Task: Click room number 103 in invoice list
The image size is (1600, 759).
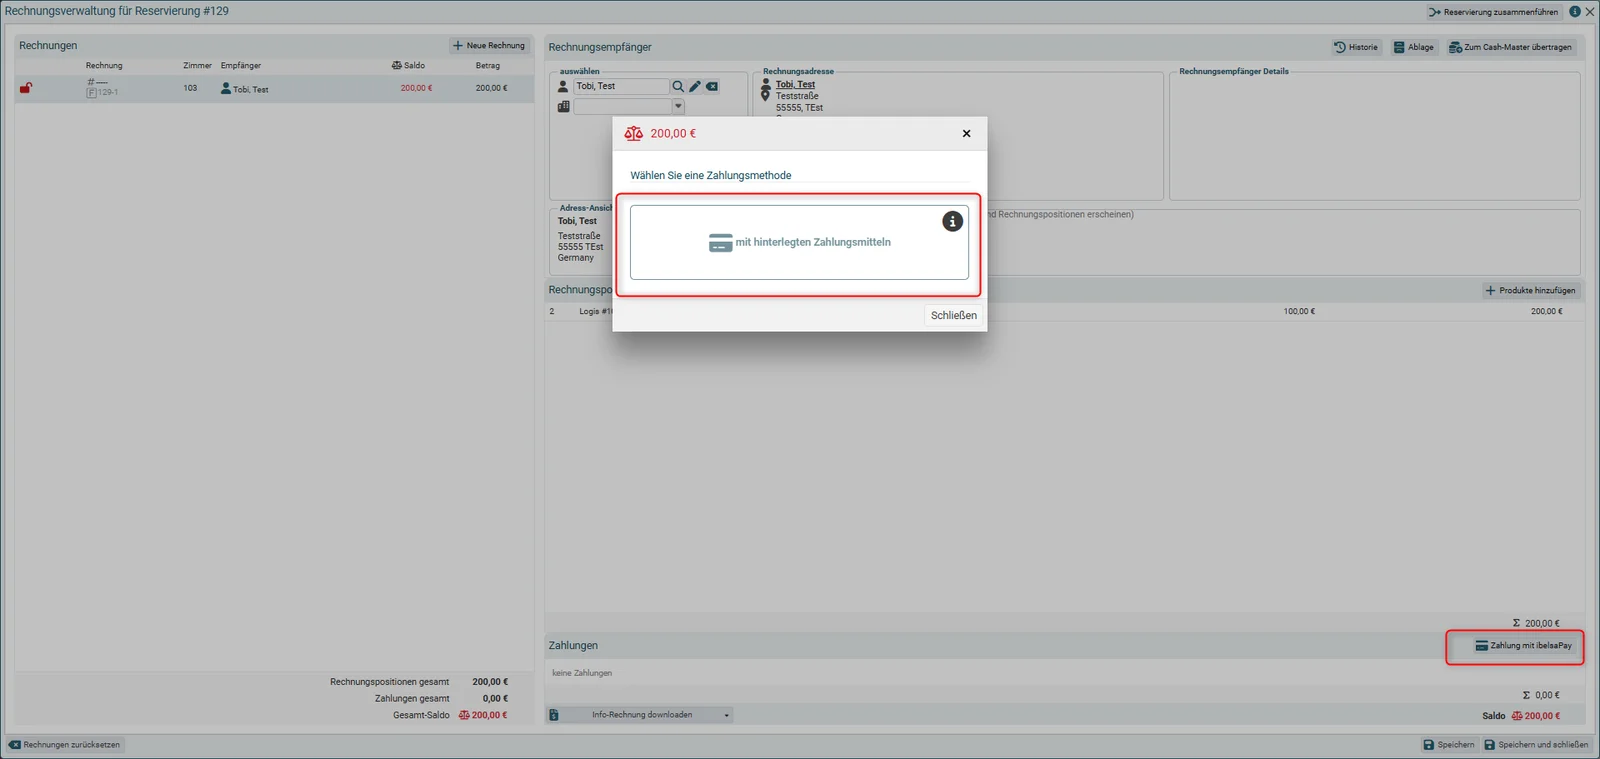Action: [x=190, y=88]
